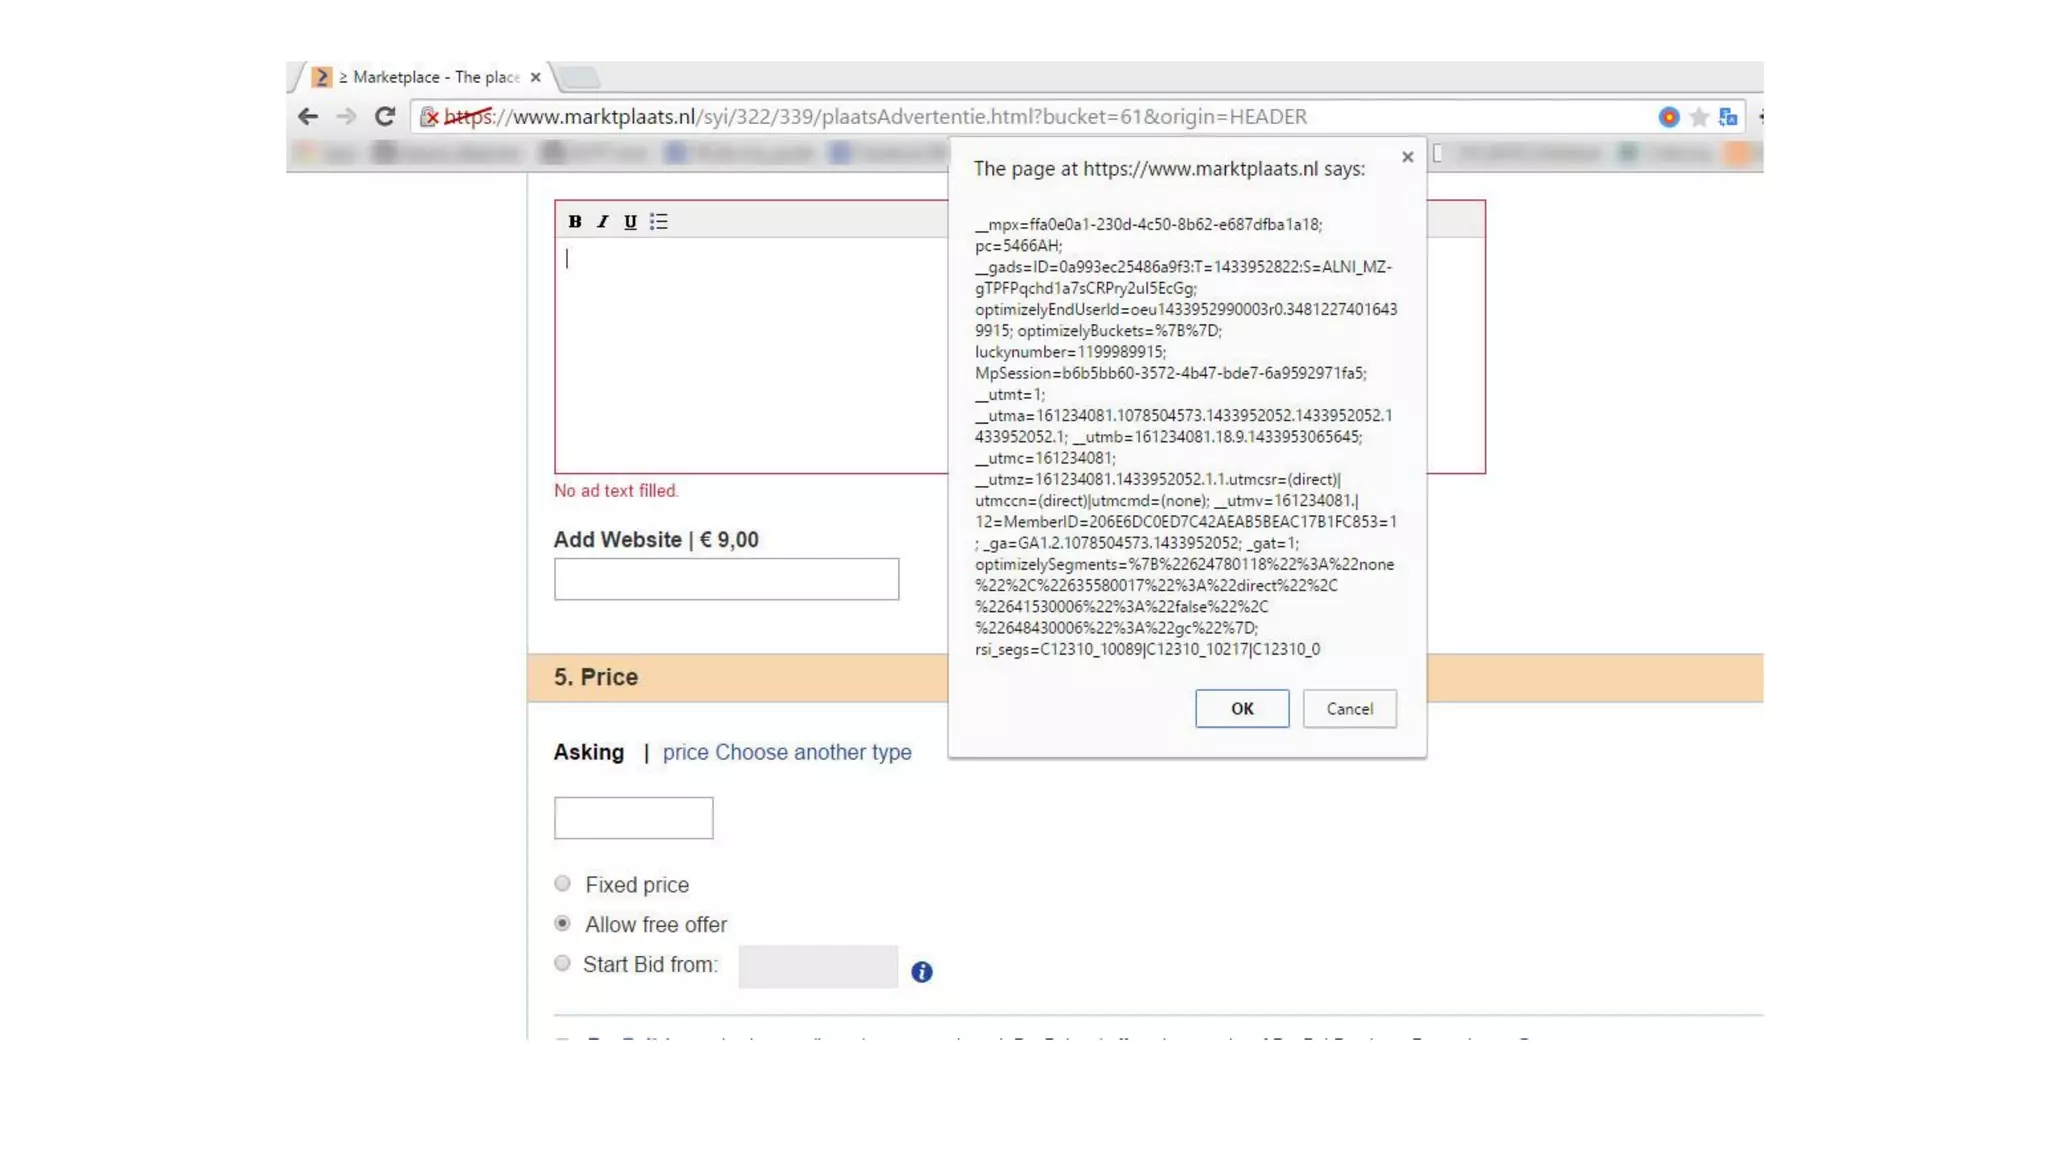Screen dimensions: 2048x1152
Task: Click into the Add Website input field
Action: click(x=726, y=579)
